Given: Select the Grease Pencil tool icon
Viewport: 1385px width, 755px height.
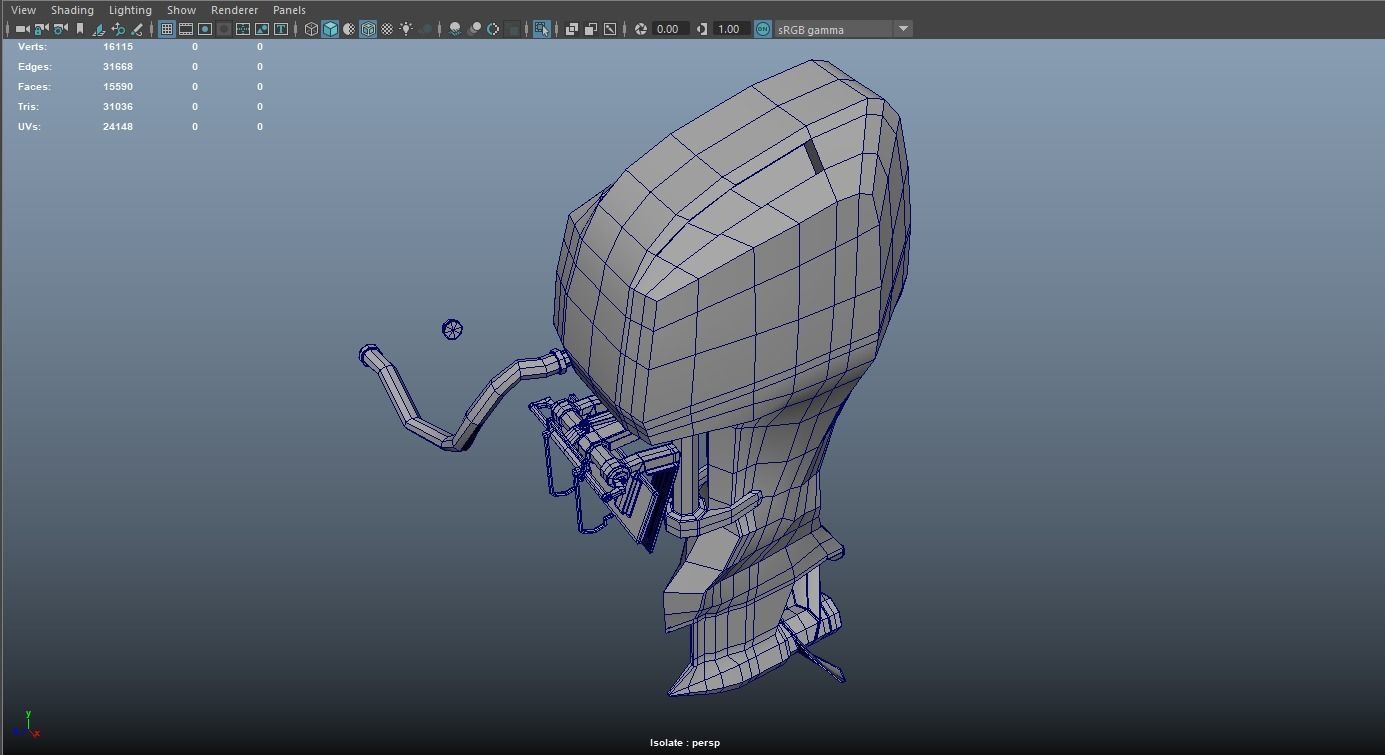Looking at the screenshot, I should [137, 29].
